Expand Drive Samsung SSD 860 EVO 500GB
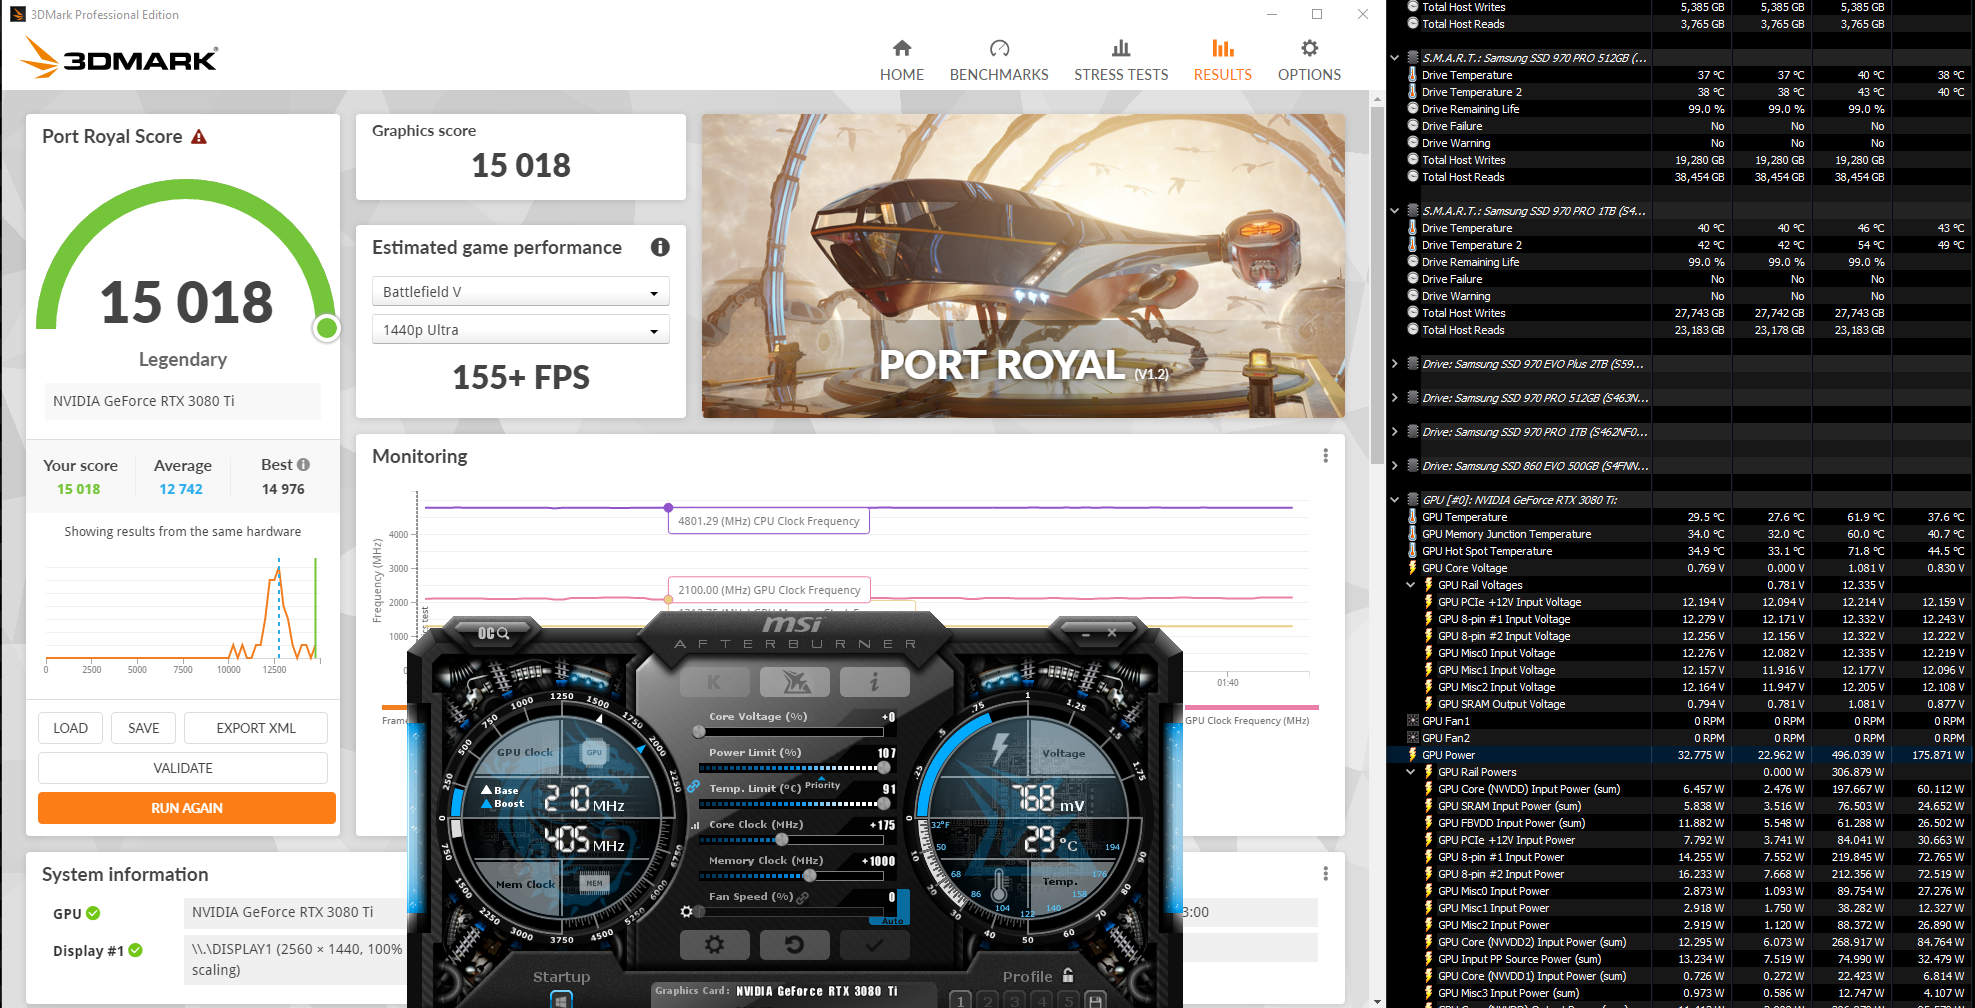1975x1008 pixels. tap(1395, 466)
